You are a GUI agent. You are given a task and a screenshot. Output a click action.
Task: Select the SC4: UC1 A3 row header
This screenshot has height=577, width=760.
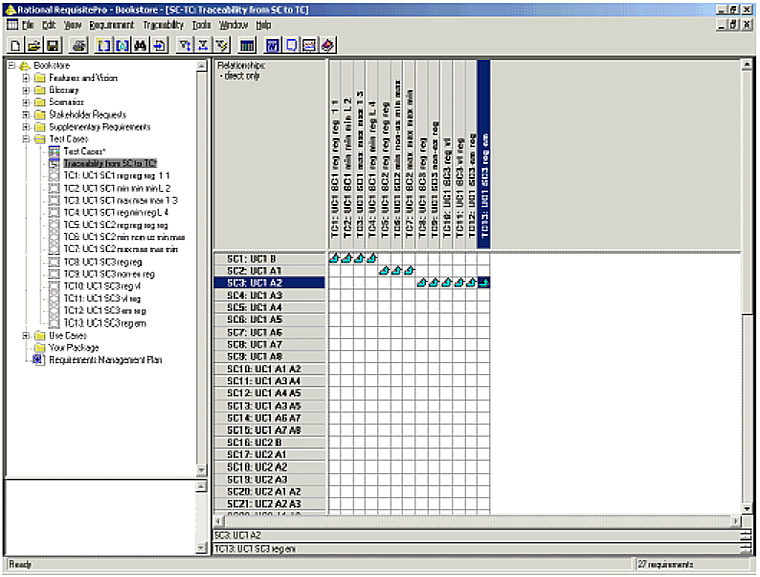(269, 295)
